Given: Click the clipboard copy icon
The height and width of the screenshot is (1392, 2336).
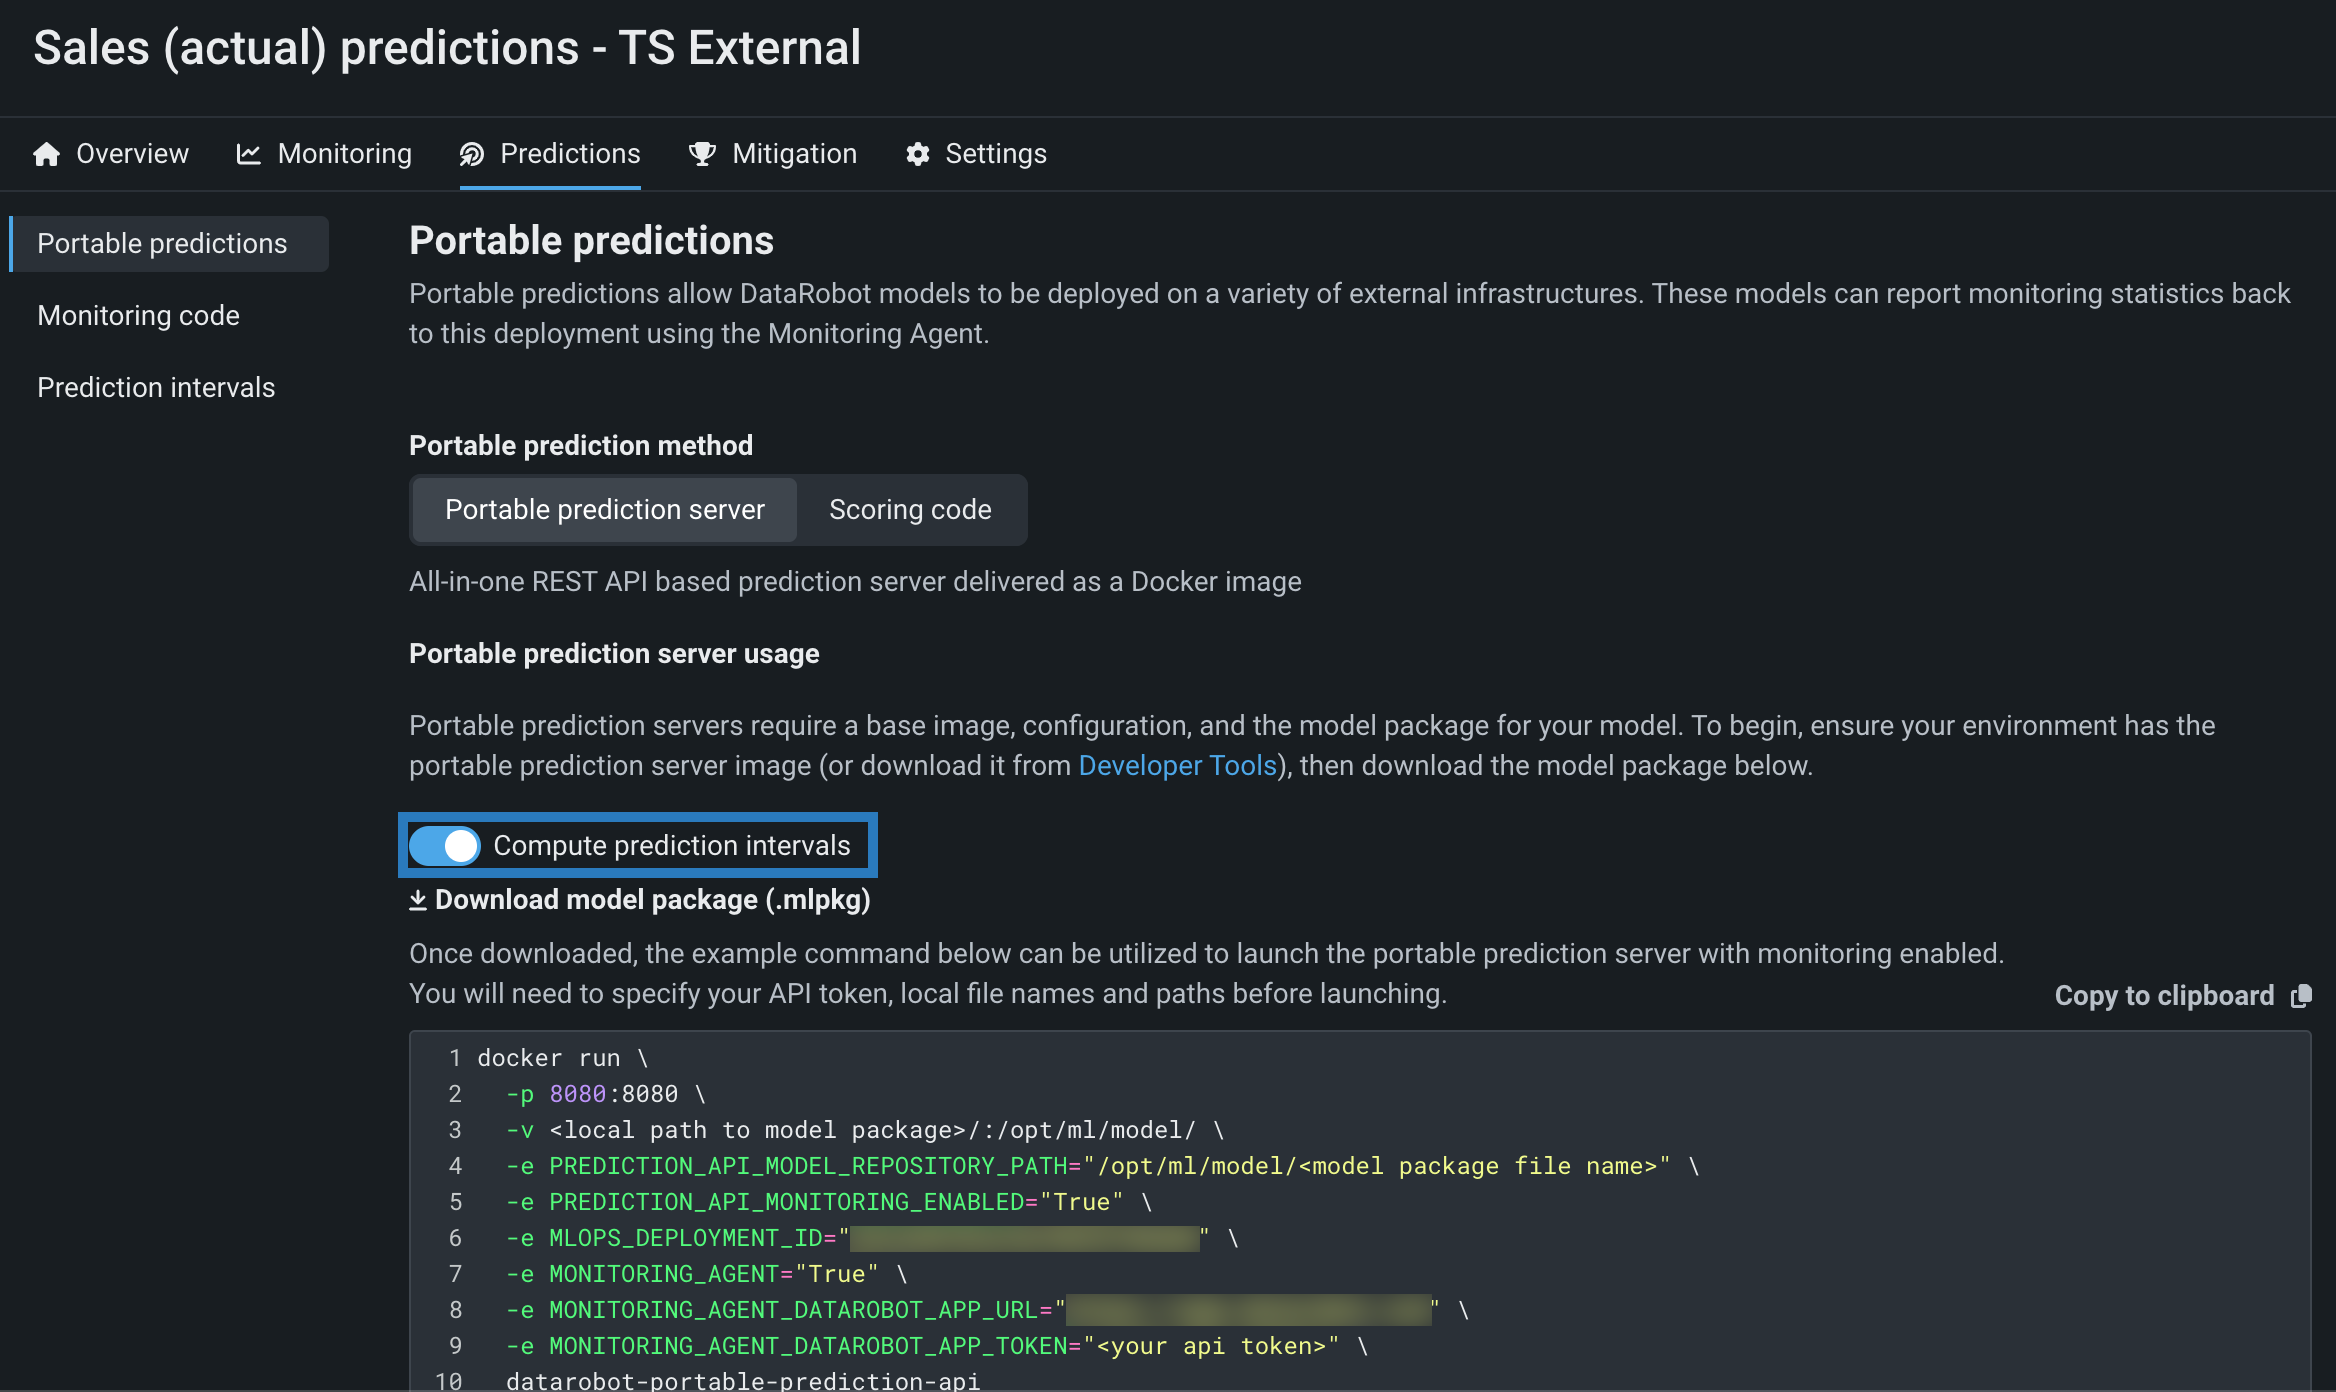Looking at the screenshot, I should [x=2301, y=996].
